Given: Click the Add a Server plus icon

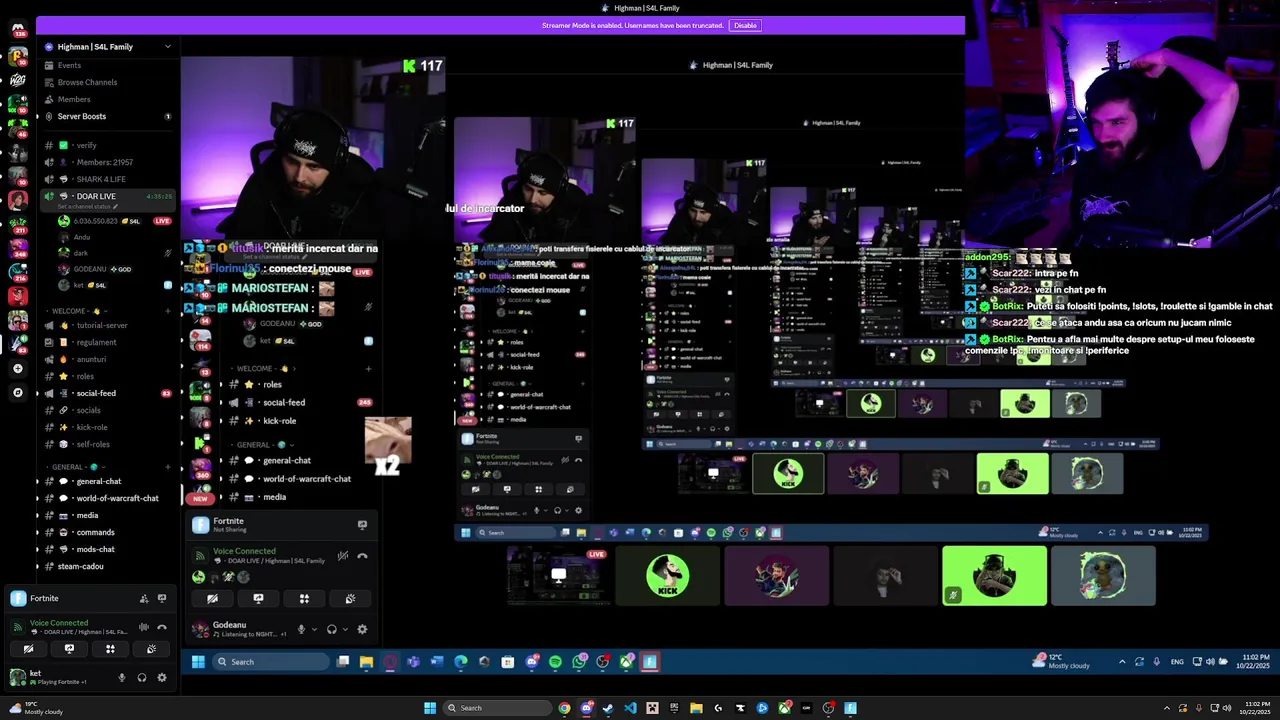Looking at the screenshot, I should coord(17,369).
